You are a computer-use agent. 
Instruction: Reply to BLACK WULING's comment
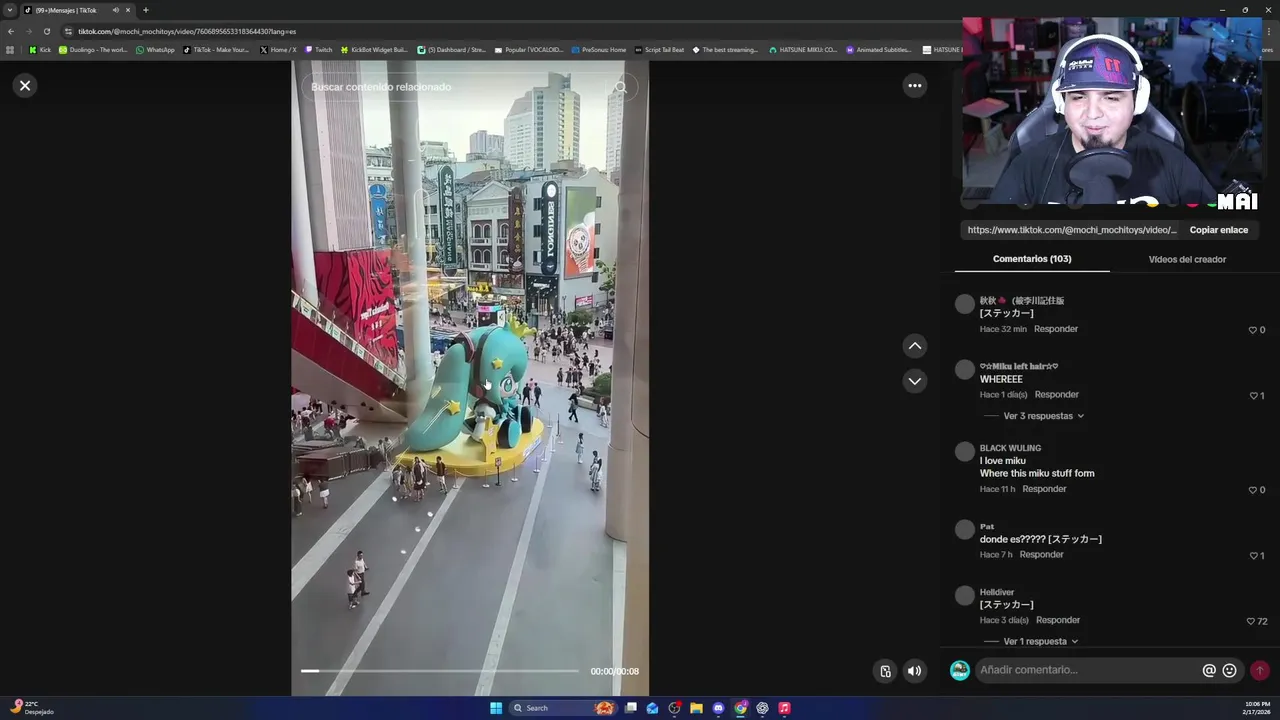(x=1044, y=489)
